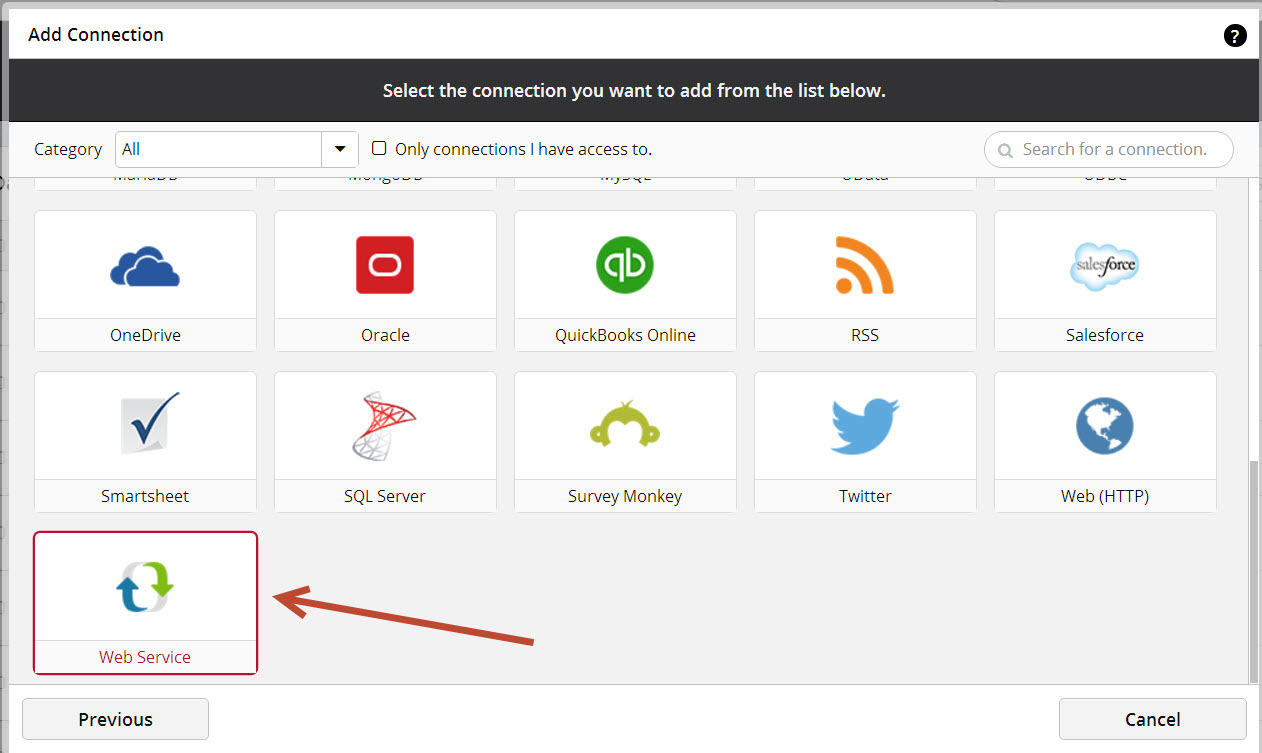Pick the SQL Server icon
1262x753 pixels.
tap(384, 425)
